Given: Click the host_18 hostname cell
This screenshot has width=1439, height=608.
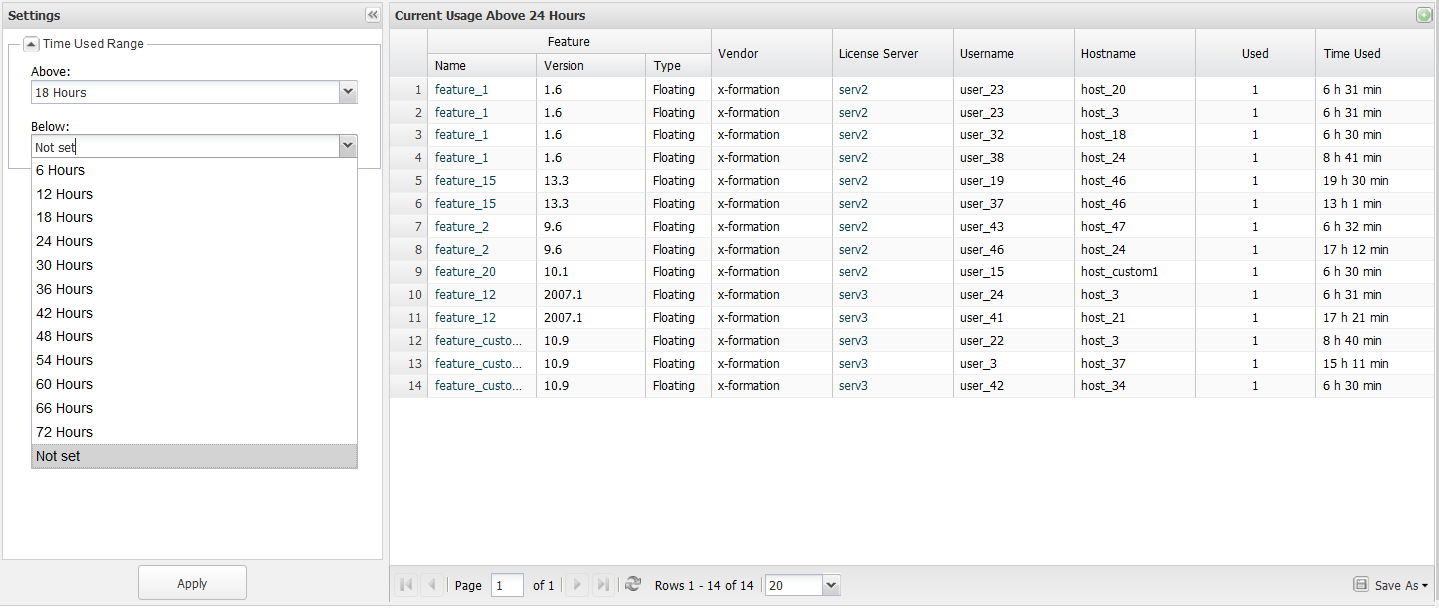Looking at the screenshot, I should tap(1134, 135).
